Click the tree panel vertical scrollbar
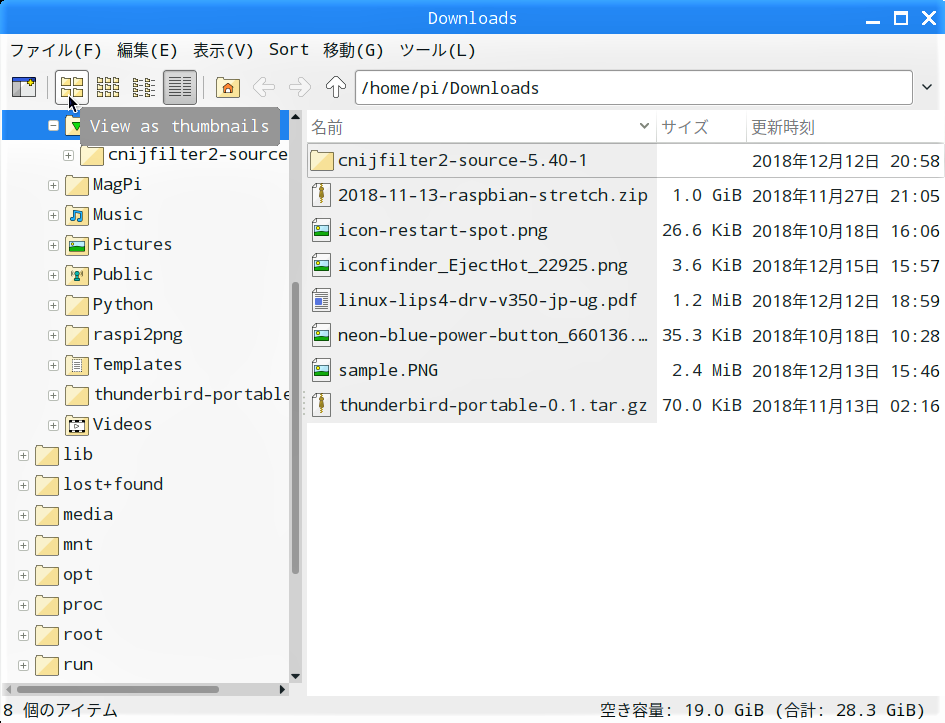 [295, 428]
